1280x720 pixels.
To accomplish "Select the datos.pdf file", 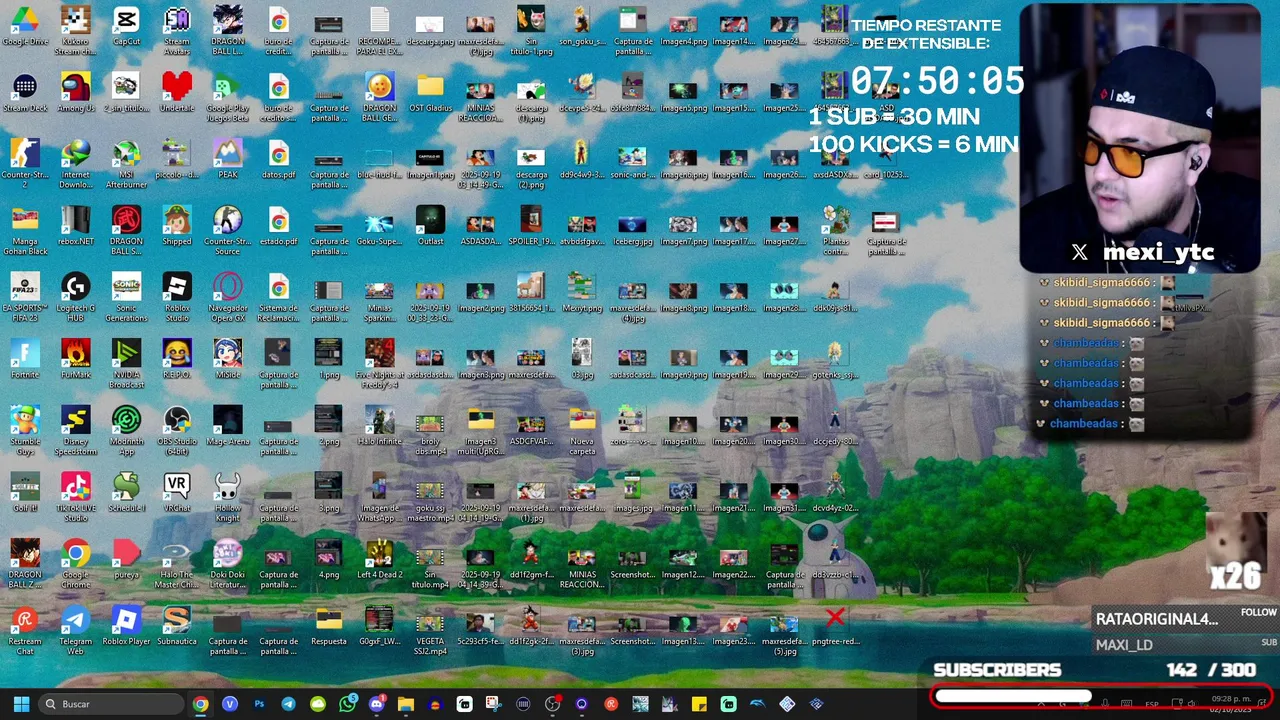I will tap(279, 160).
